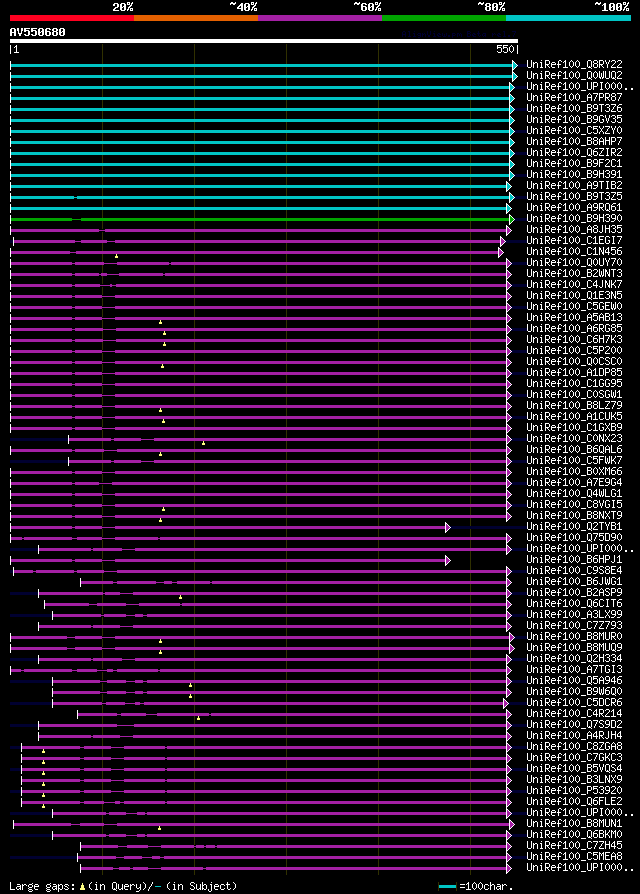Open hit UniRef100_C9S8E4
This screenshot has height=894, width=640.
click(574, 571)
